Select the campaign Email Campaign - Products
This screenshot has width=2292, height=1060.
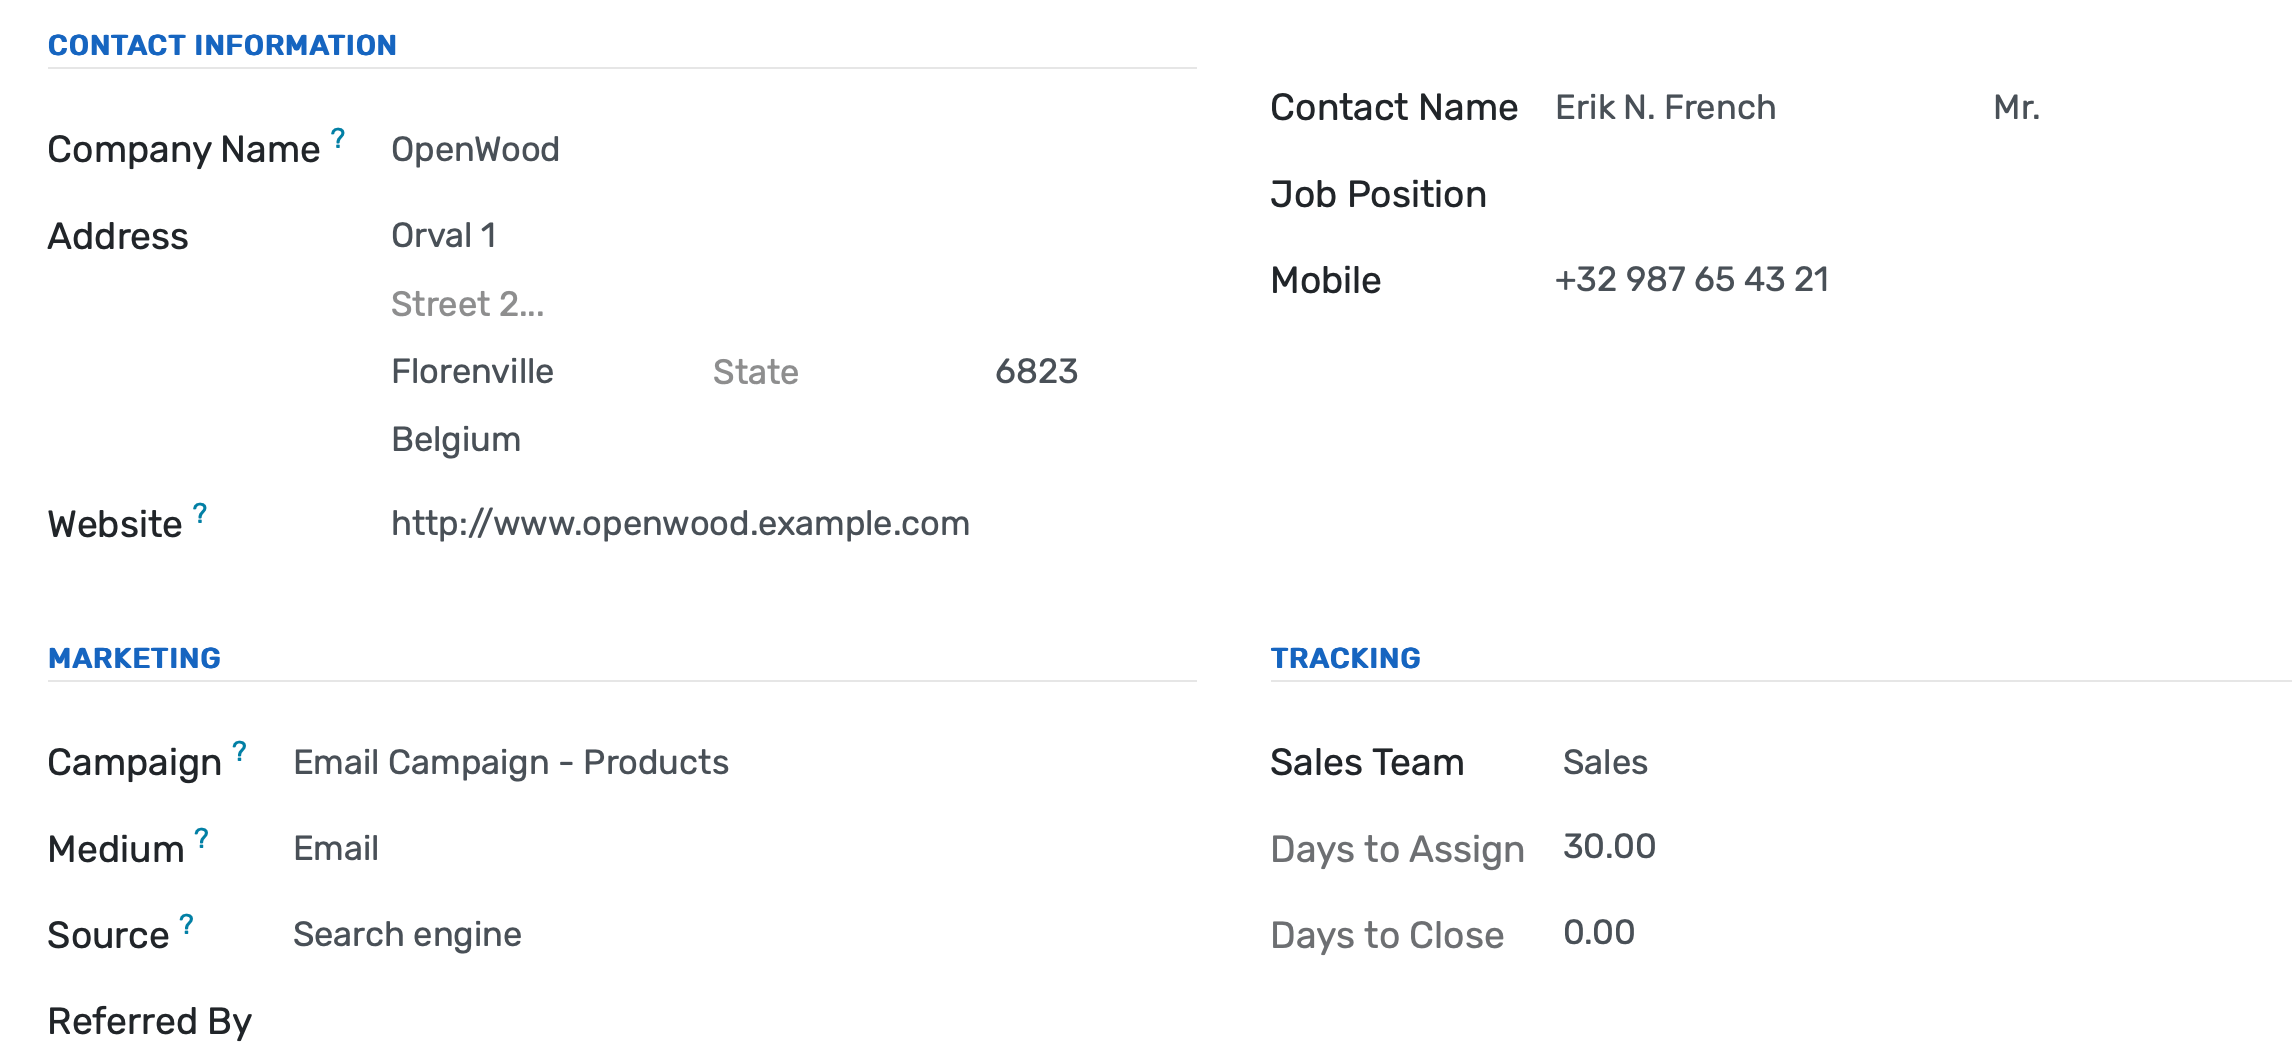(x=510, y=762)
